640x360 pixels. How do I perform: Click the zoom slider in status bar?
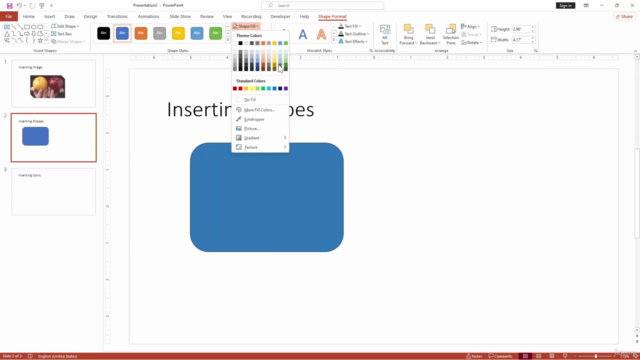point(596,356)
